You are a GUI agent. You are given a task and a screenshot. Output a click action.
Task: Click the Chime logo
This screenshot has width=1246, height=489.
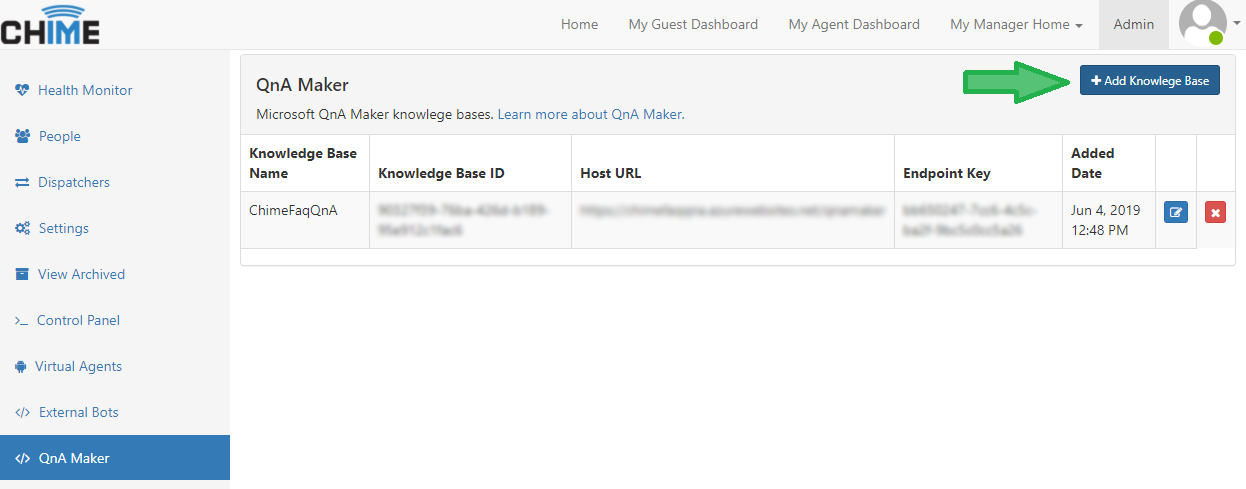[x=50, y=24]
